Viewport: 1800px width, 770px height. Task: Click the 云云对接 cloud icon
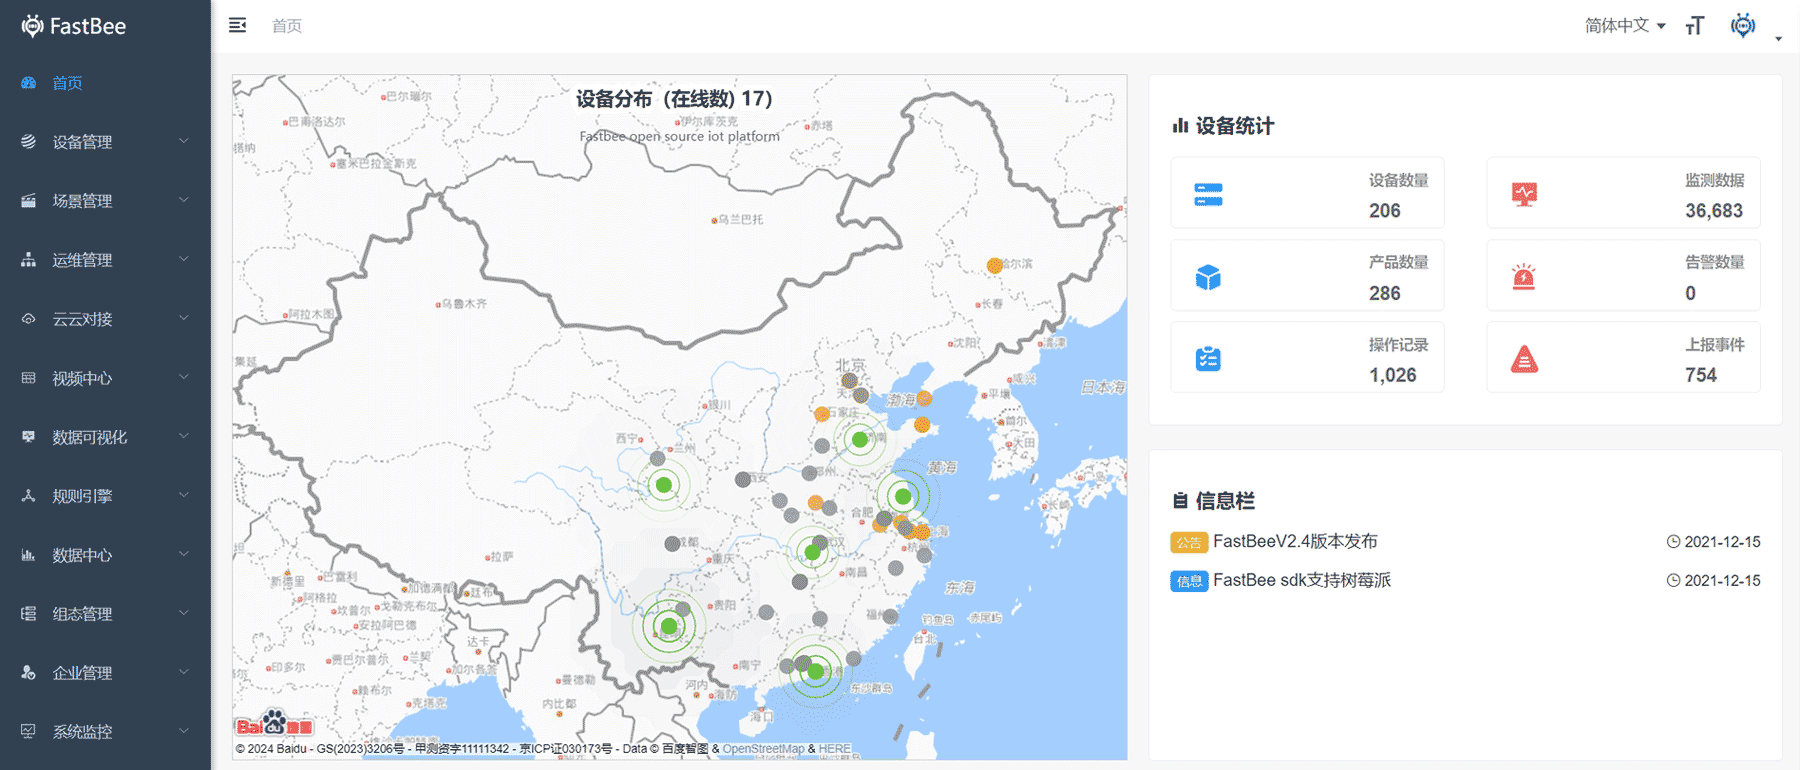pos(28,319)
